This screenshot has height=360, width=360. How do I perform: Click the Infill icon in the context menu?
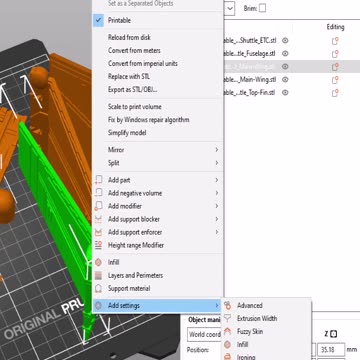tap(98, 263)
